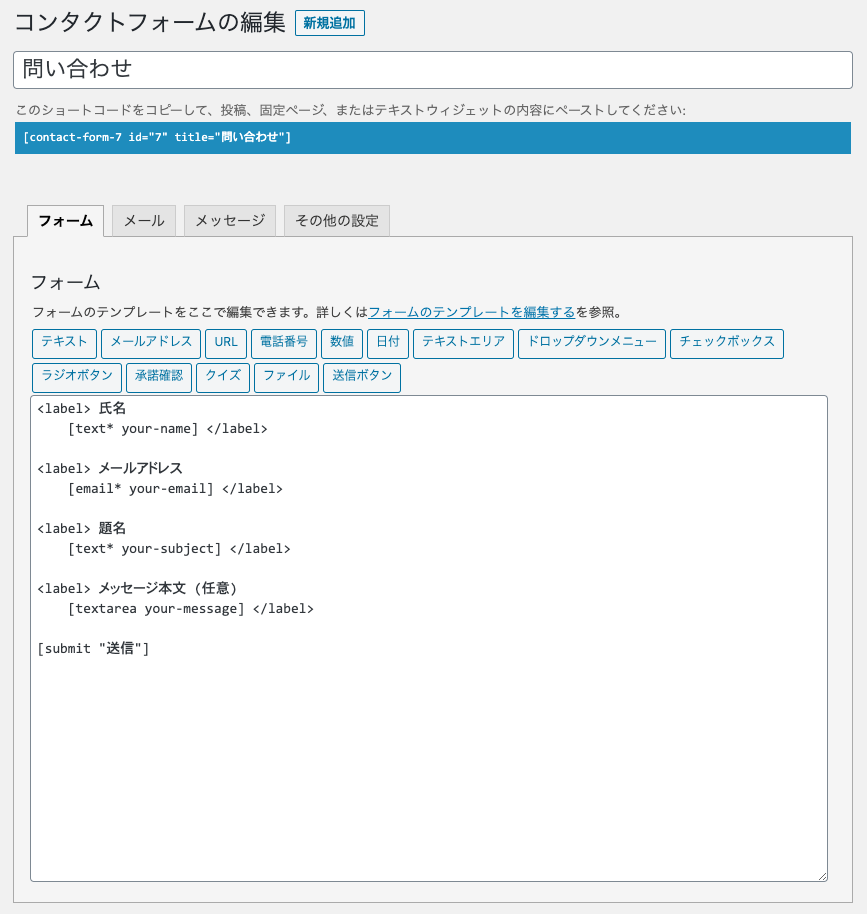Image resolution: width=867 pixels, height=914 pixels.
Task: Follow the フォームのテンプレートを編集する link
Action: point(472,312)
